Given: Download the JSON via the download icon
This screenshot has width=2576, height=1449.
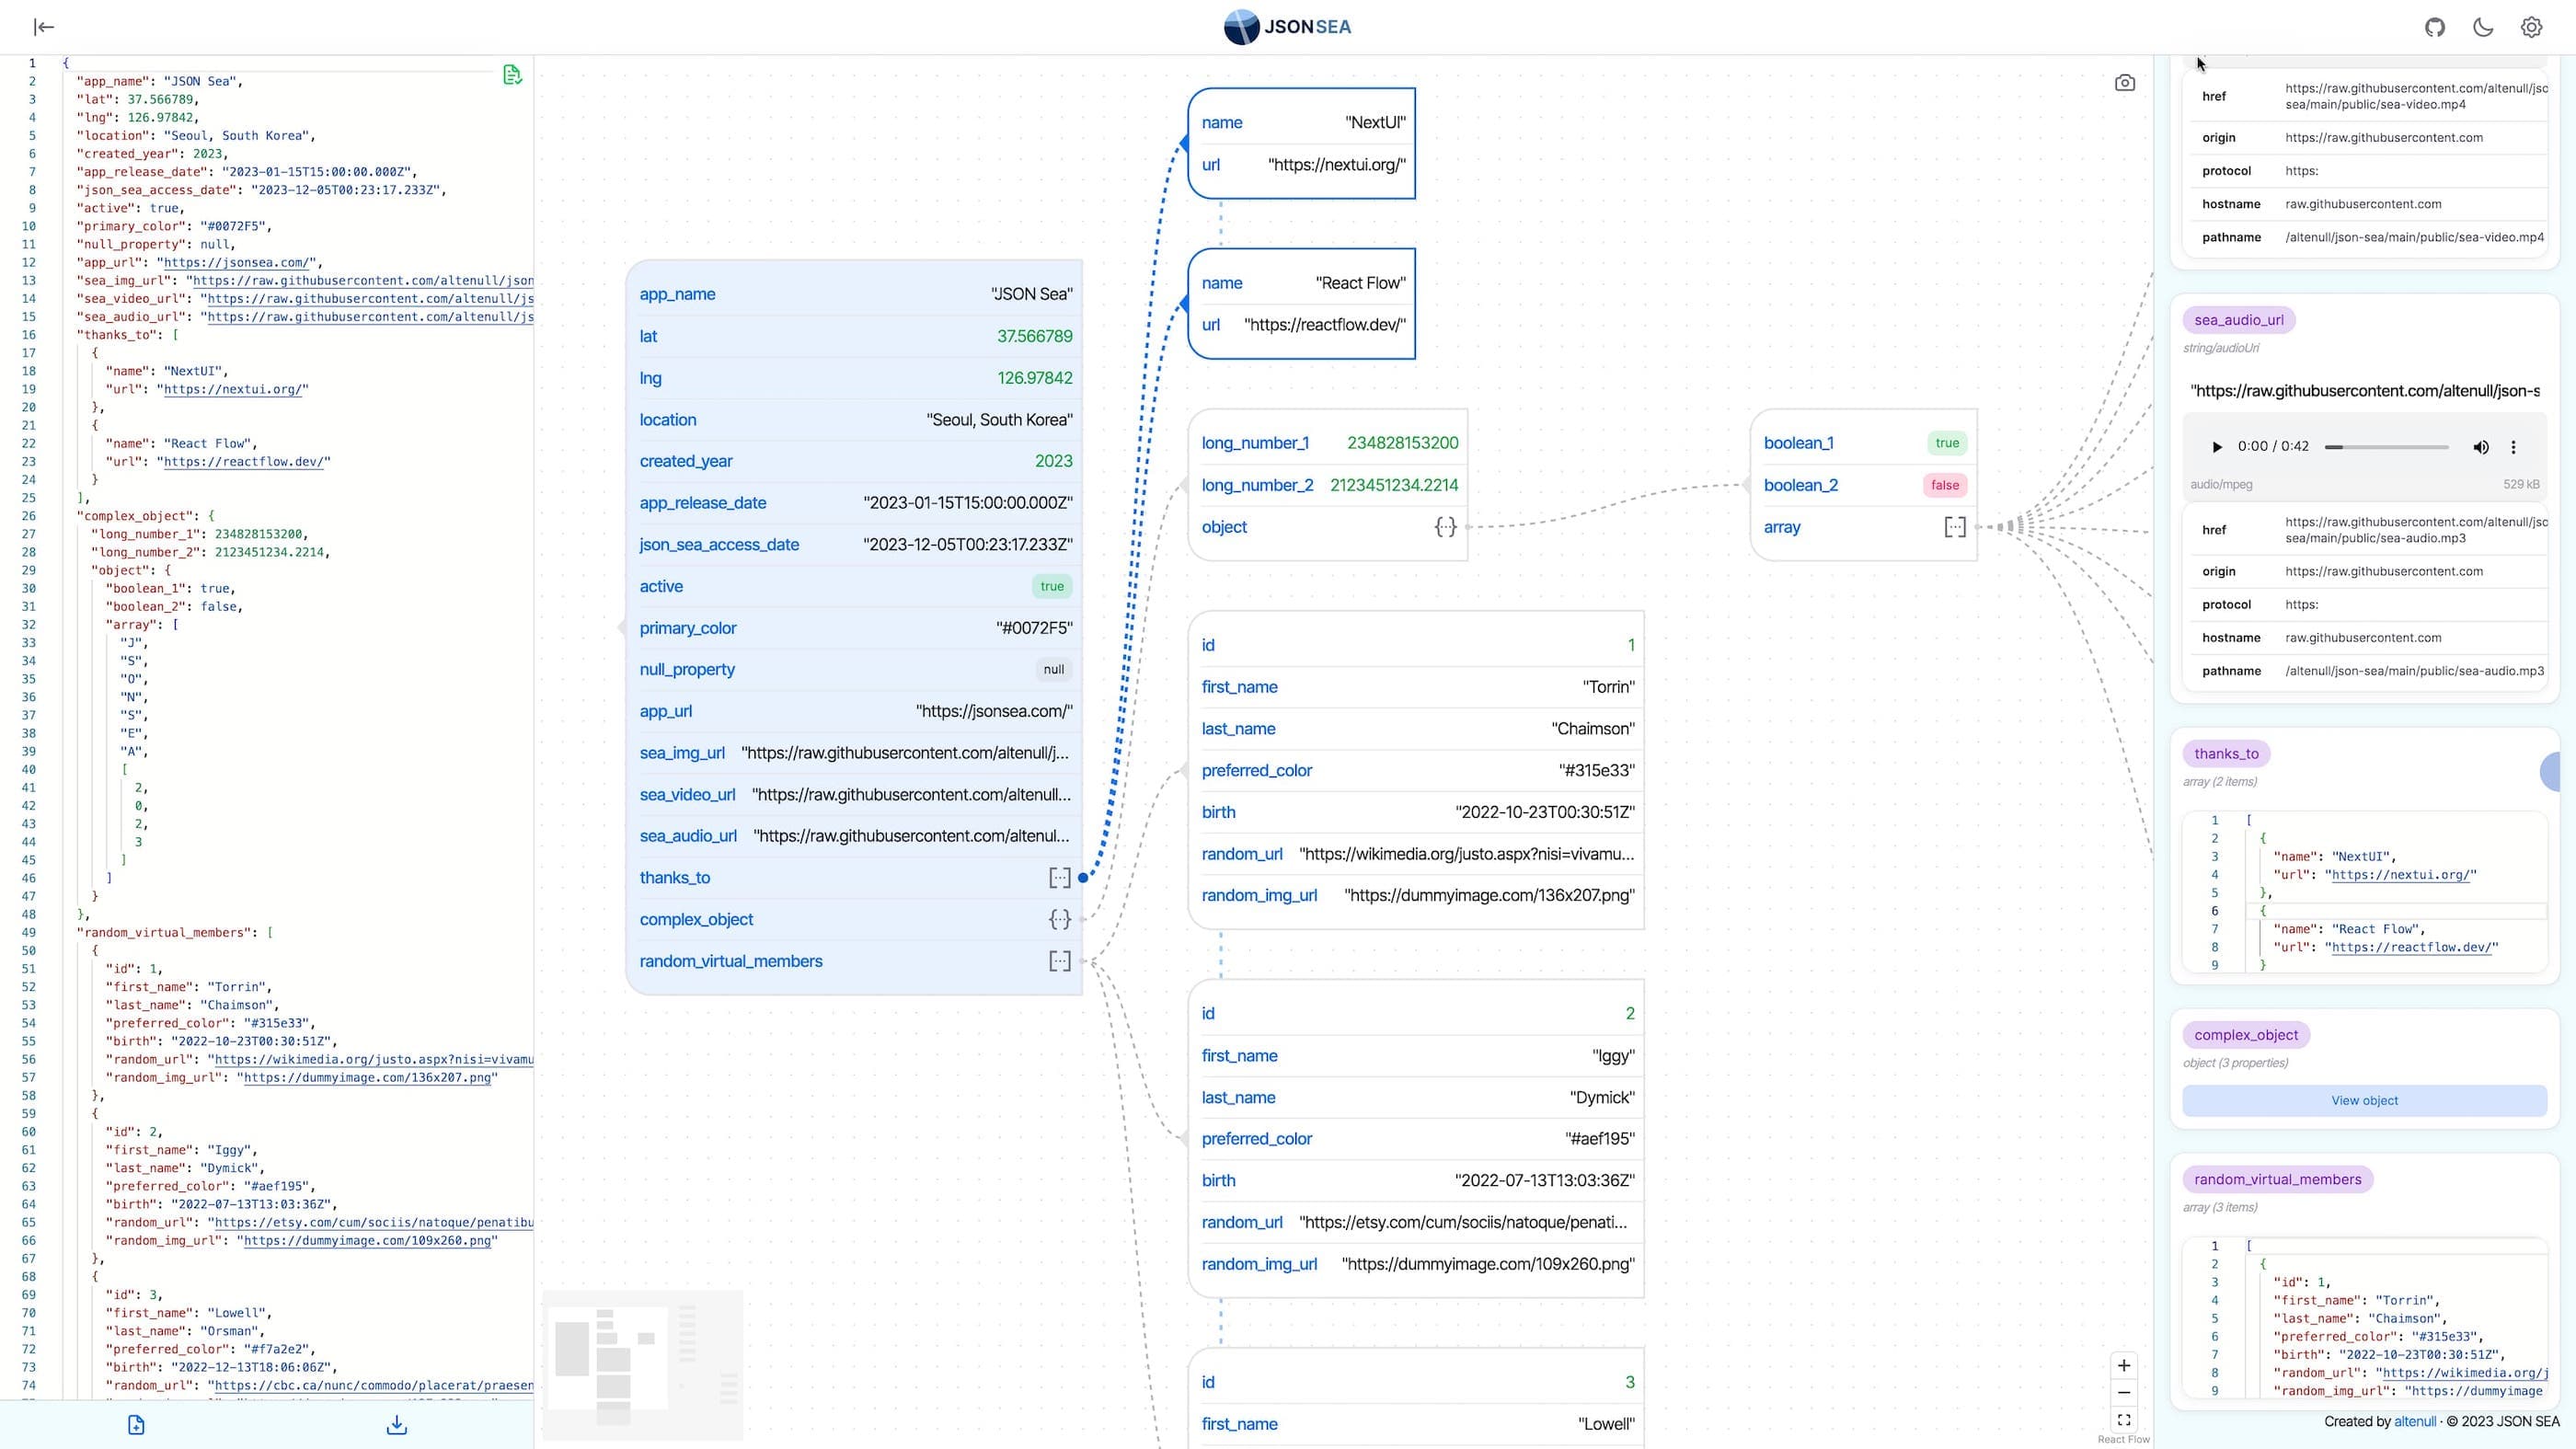Looking at the screenshot, I should pyautogui.click(x=396, y=1424).
